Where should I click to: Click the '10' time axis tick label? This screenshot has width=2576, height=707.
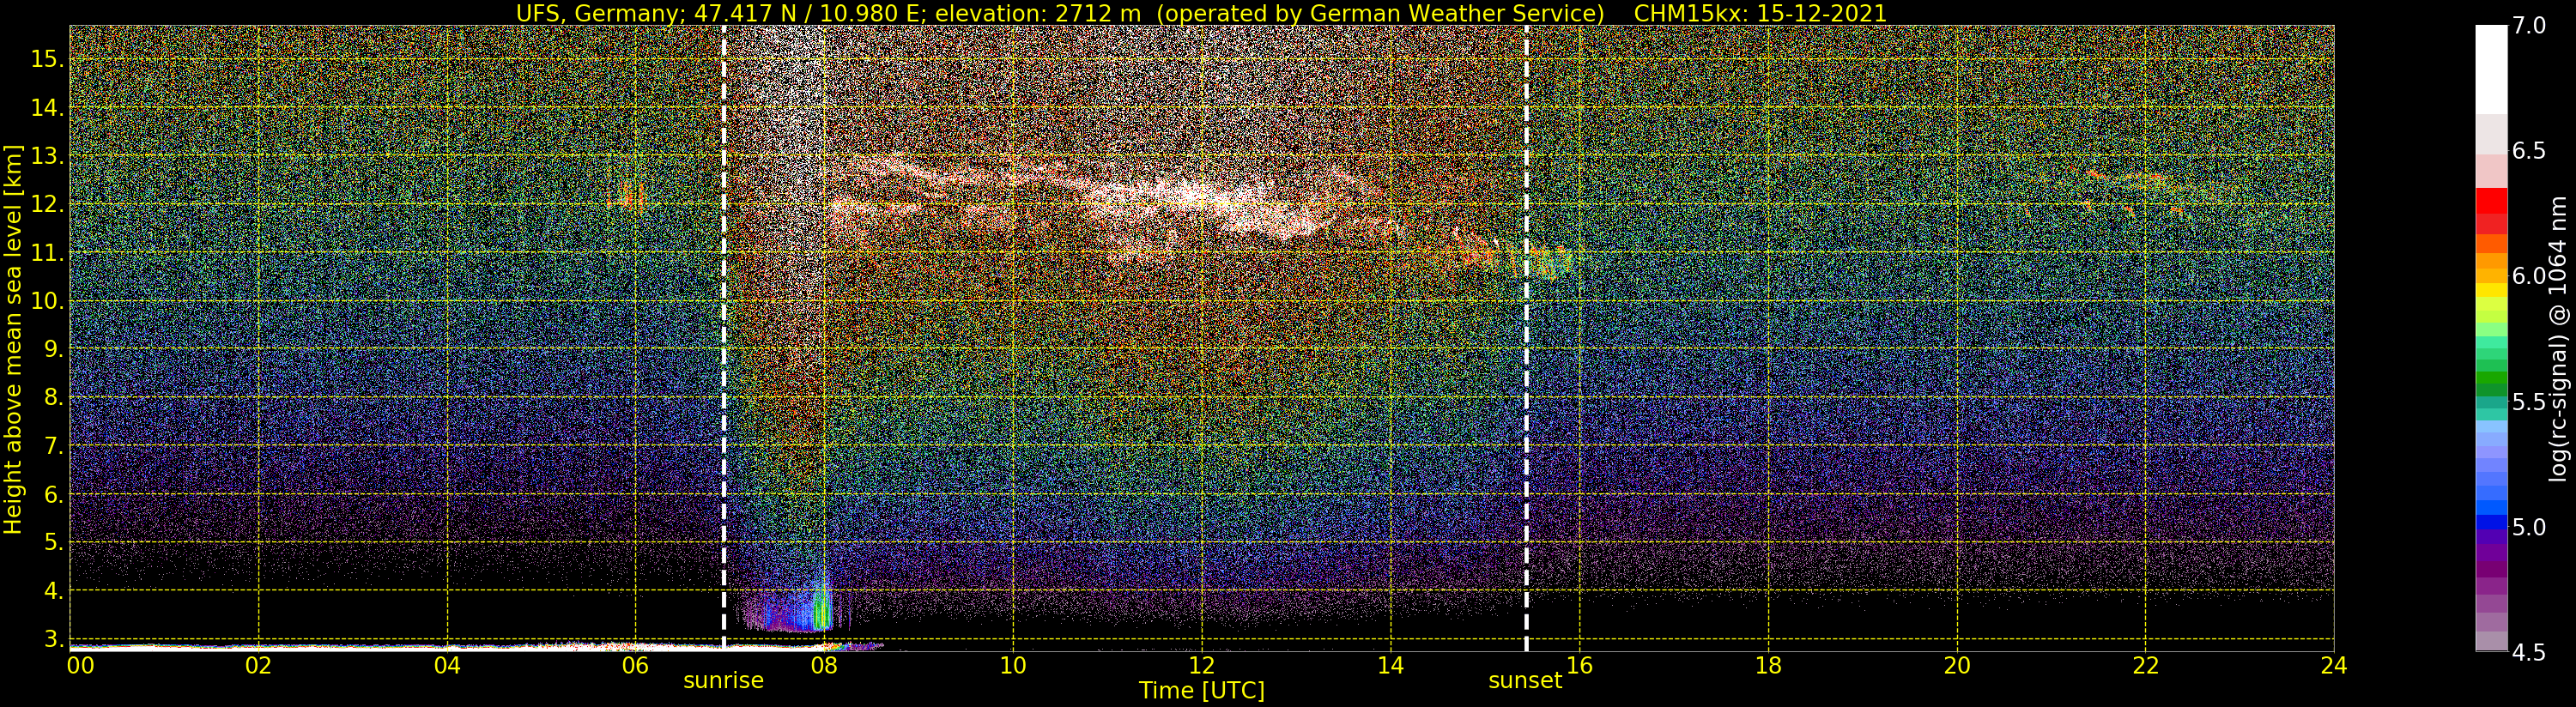[x=1013, y=665]
